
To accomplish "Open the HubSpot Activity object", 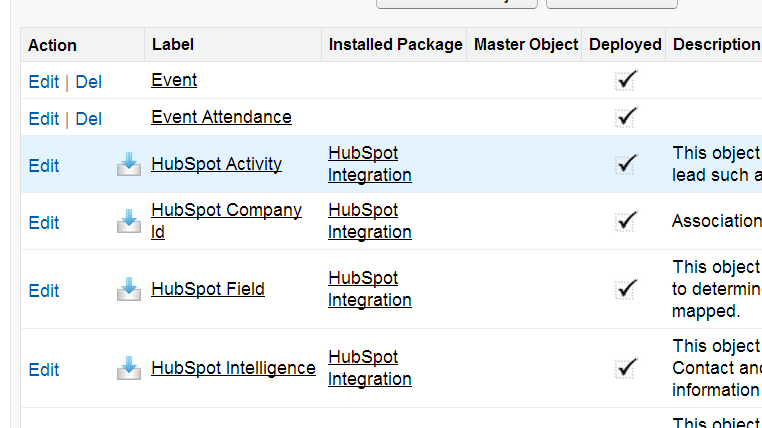I will pyautogui.click(x=216, y=164).
